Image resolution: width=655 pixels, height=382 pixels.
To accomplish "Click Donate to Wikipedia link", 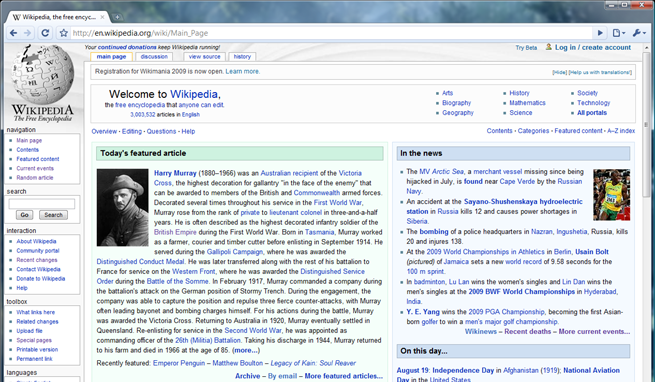I will pos(41,279).
